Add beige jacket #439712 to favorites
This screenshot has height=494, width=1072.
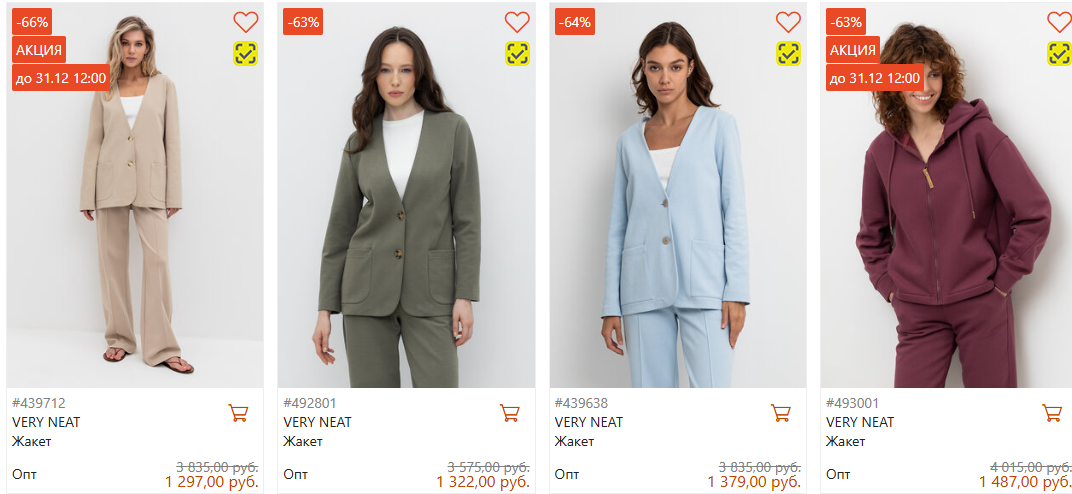(x=245, y=22)
